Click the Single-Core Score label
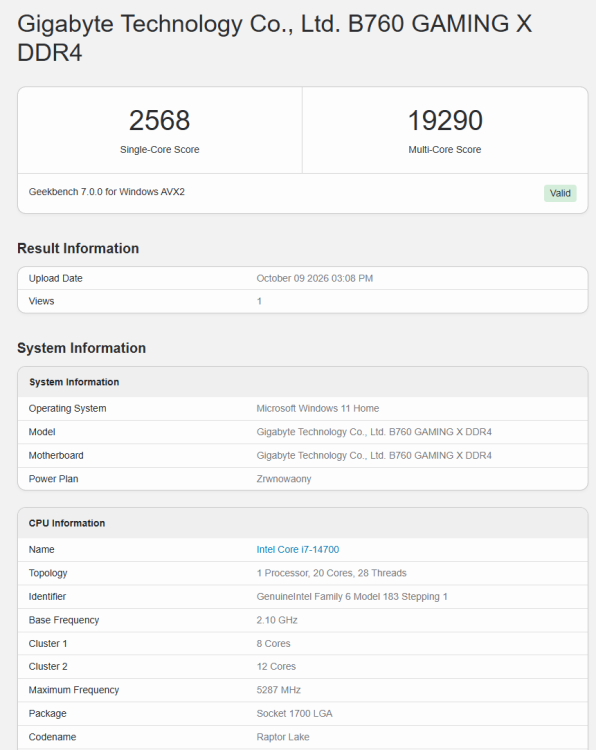The height and width of the screenshot is (750, 596). point(159,150)
